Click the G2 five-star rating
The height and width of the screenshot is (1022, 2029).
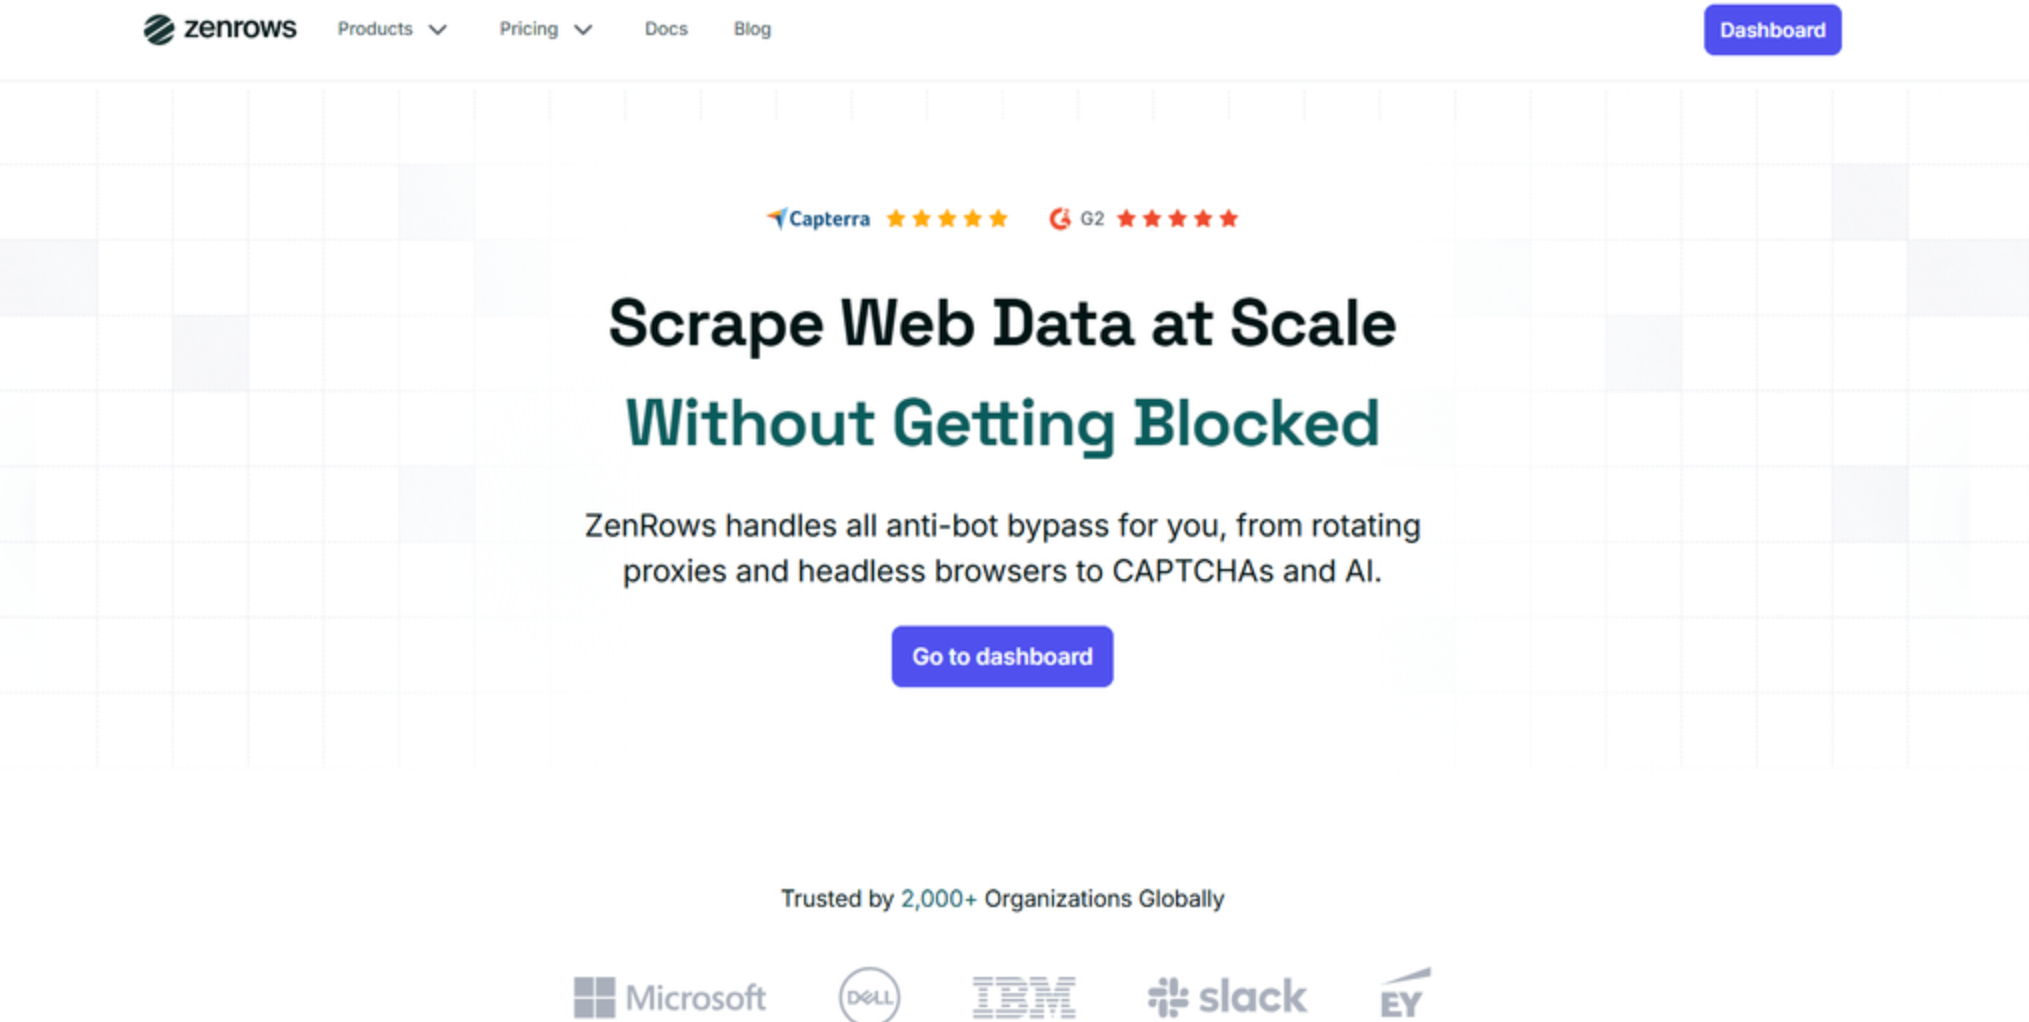[x=1177, y=218]
